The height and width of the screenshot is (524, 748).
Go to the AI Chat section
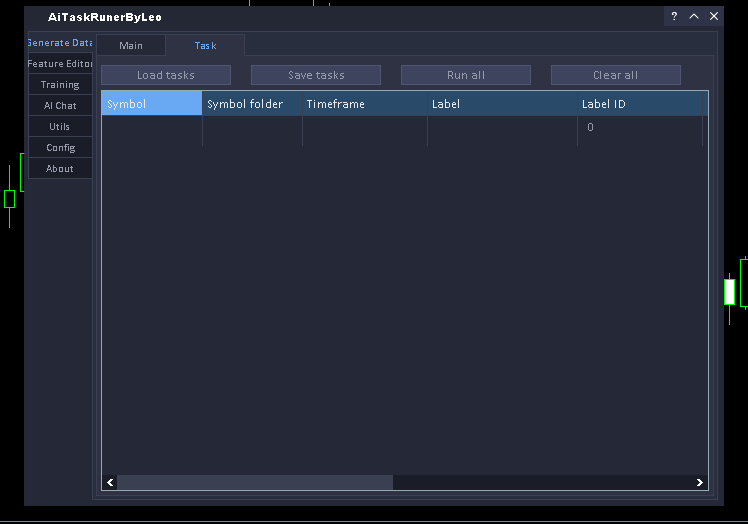pos(60,106)
